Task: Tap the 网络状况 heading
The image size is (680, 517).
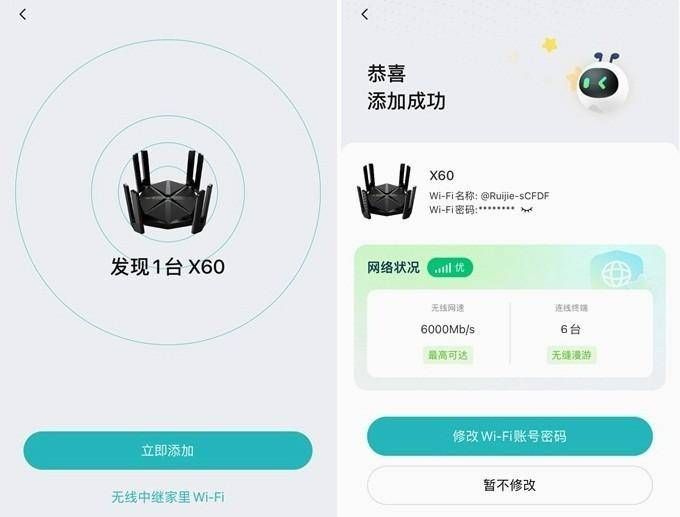Action: click(393, 268)
